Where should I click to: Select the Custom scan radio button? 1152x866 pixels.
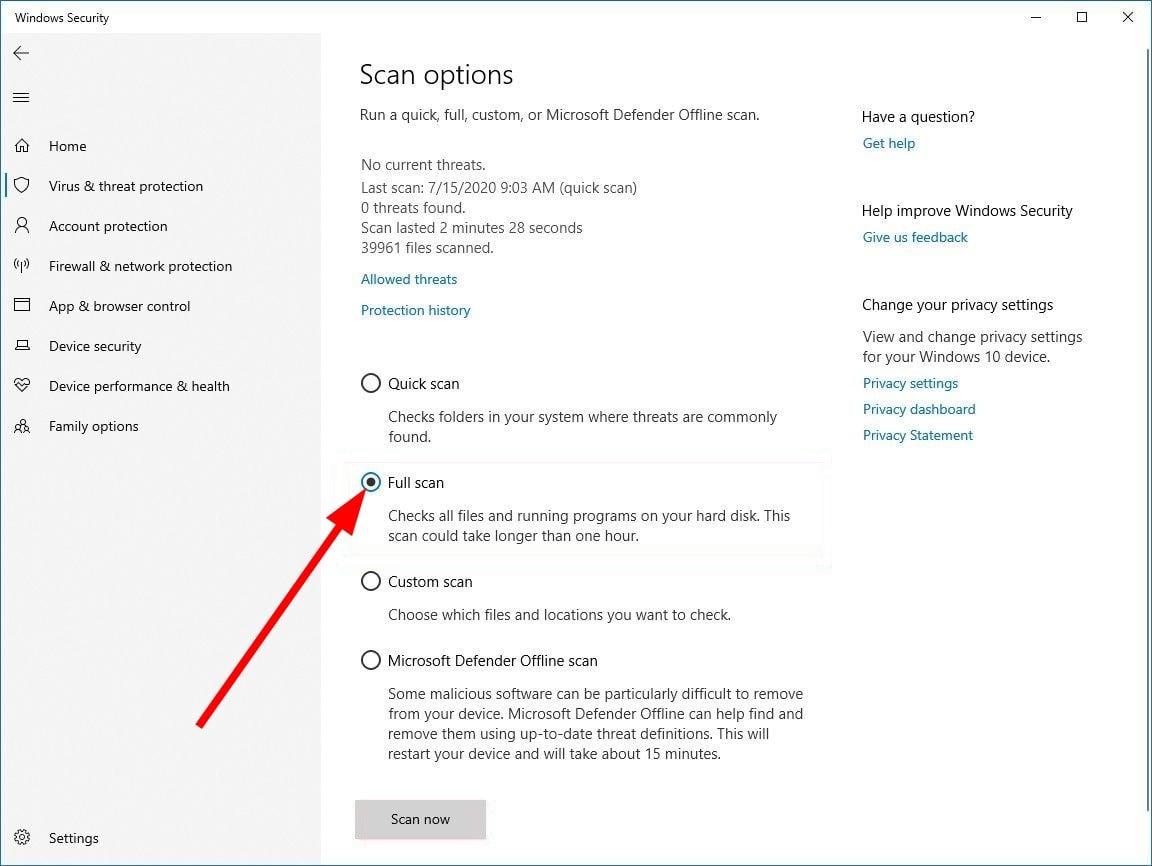(x=371, y=581)
